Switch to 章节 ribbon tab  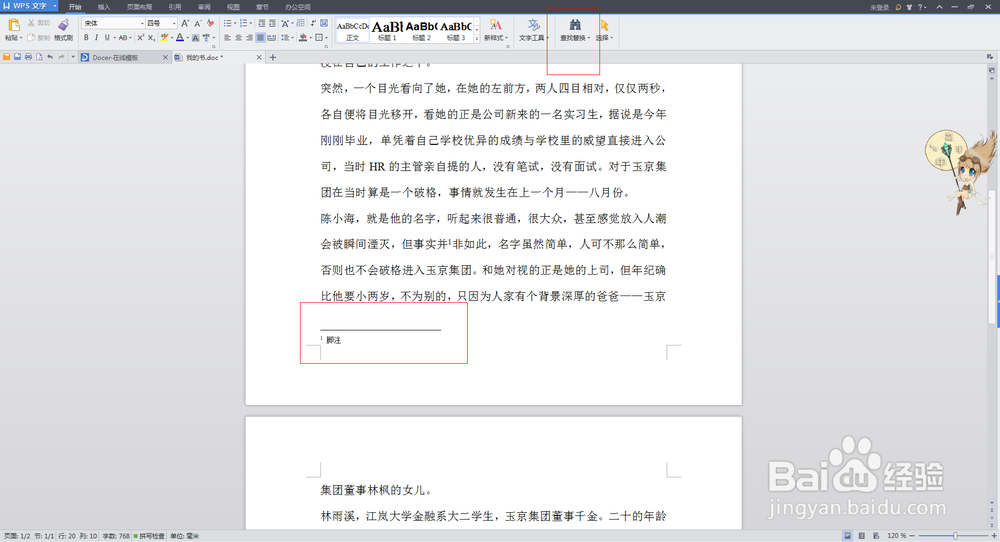(x=262, y=7)
